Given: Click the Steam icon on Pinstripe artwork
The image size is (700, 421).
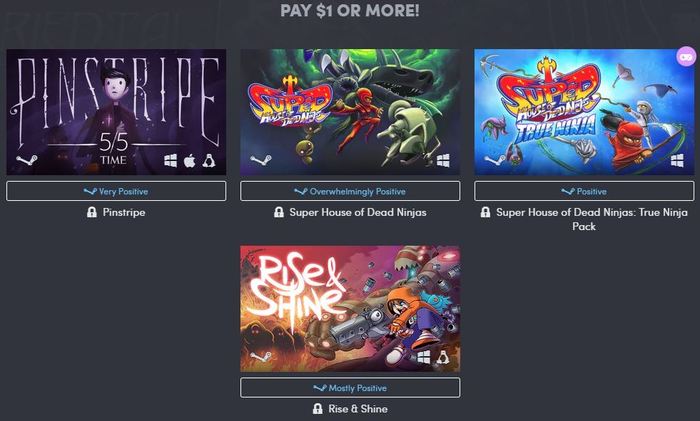Looking at the screenshot, I should 27,159.
